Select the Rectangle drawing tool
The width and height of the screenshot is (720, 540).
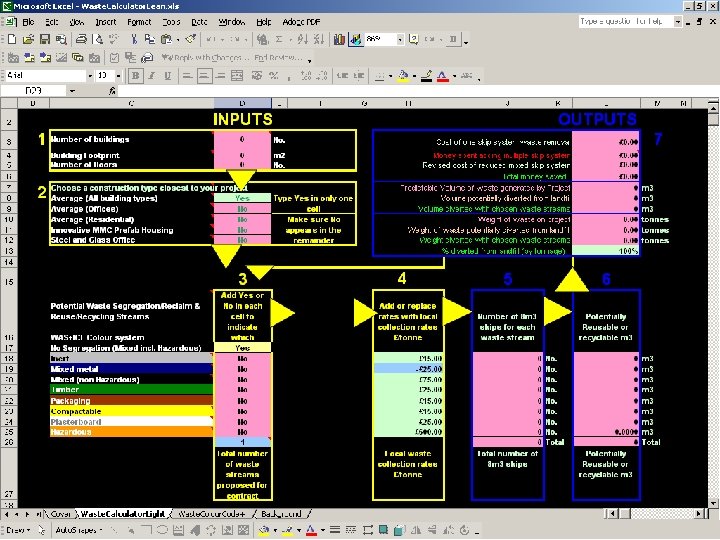(x=147, y=530)
